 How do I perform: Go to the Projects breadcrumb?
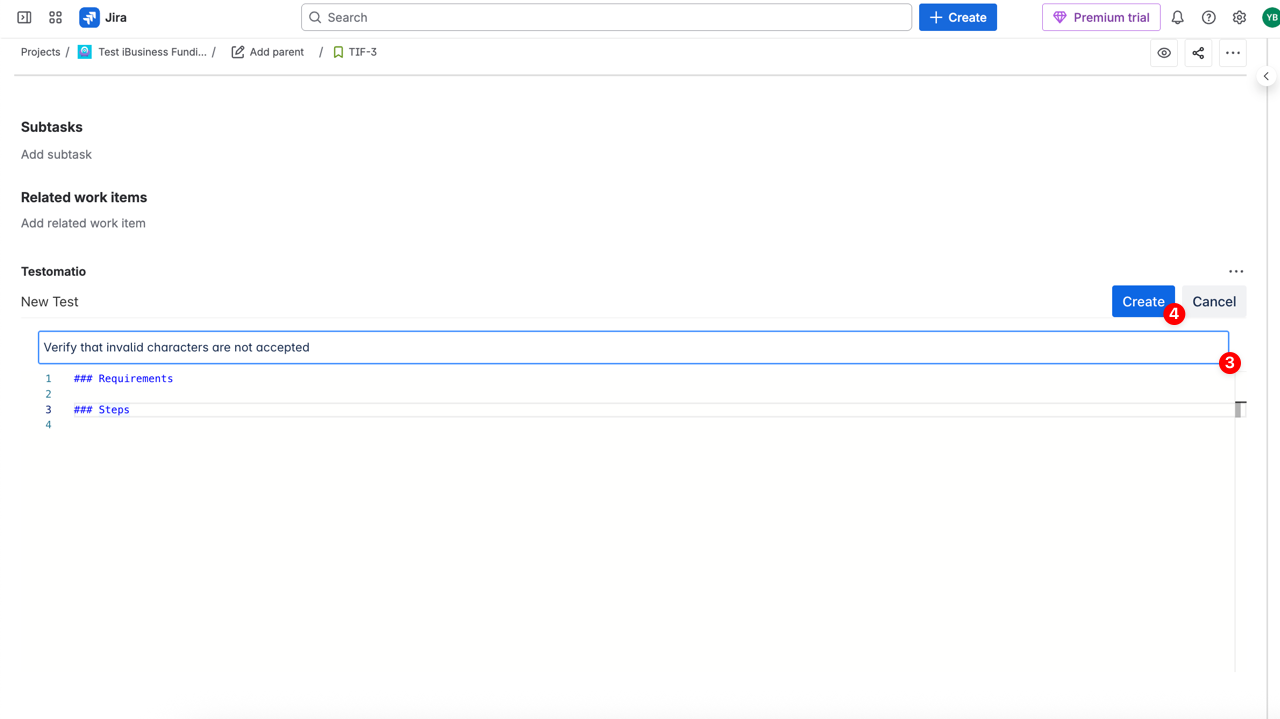[40, 52]
